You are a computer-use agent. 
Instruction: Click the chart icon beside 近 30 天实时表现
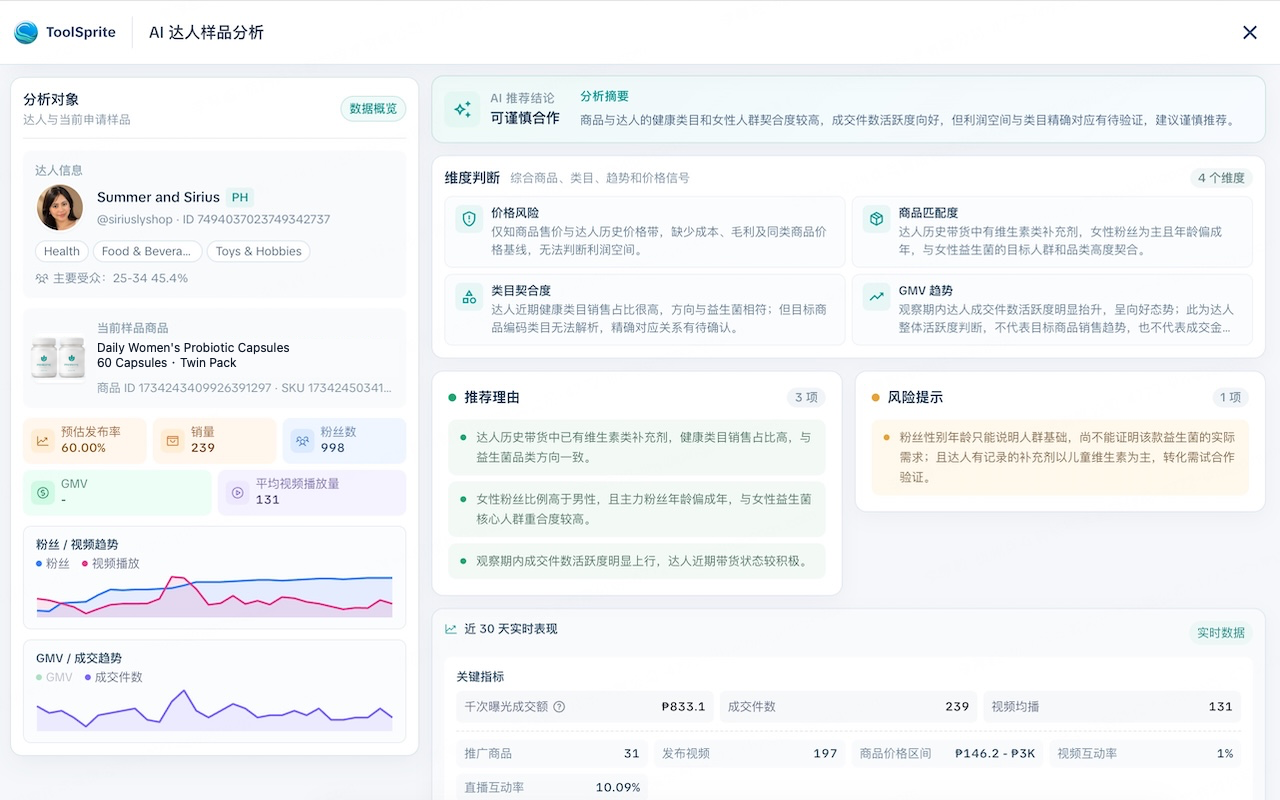coord(451,629)
